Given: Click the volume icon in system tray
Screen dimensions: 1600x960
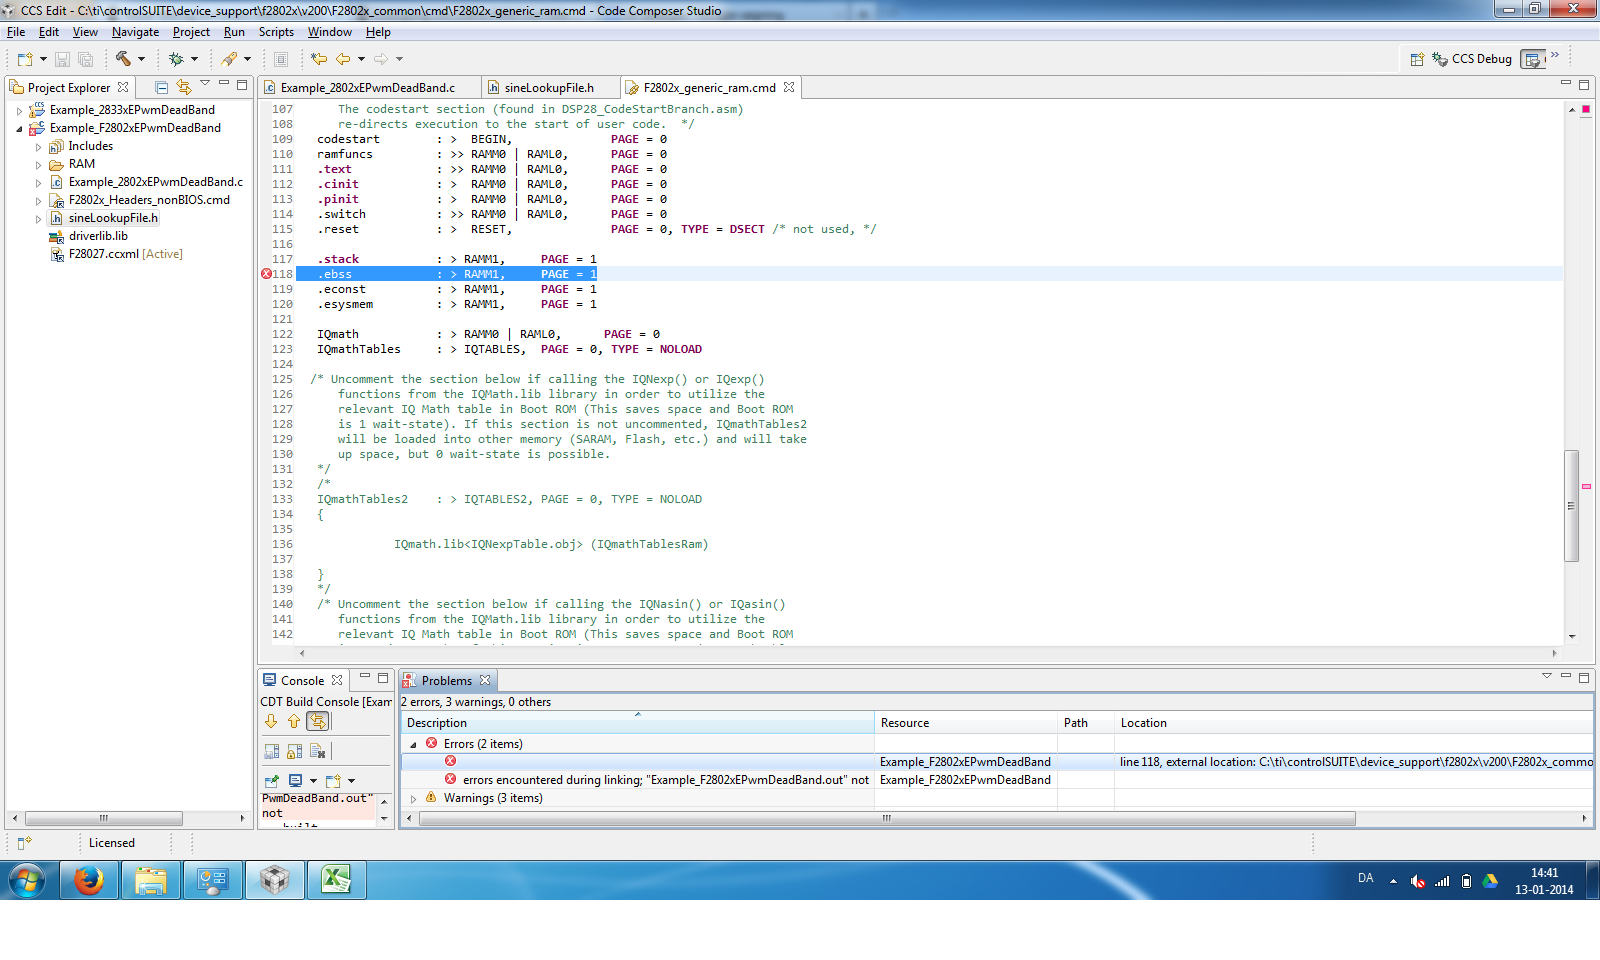Looking at the screenshot, I should click(1418, 881).
